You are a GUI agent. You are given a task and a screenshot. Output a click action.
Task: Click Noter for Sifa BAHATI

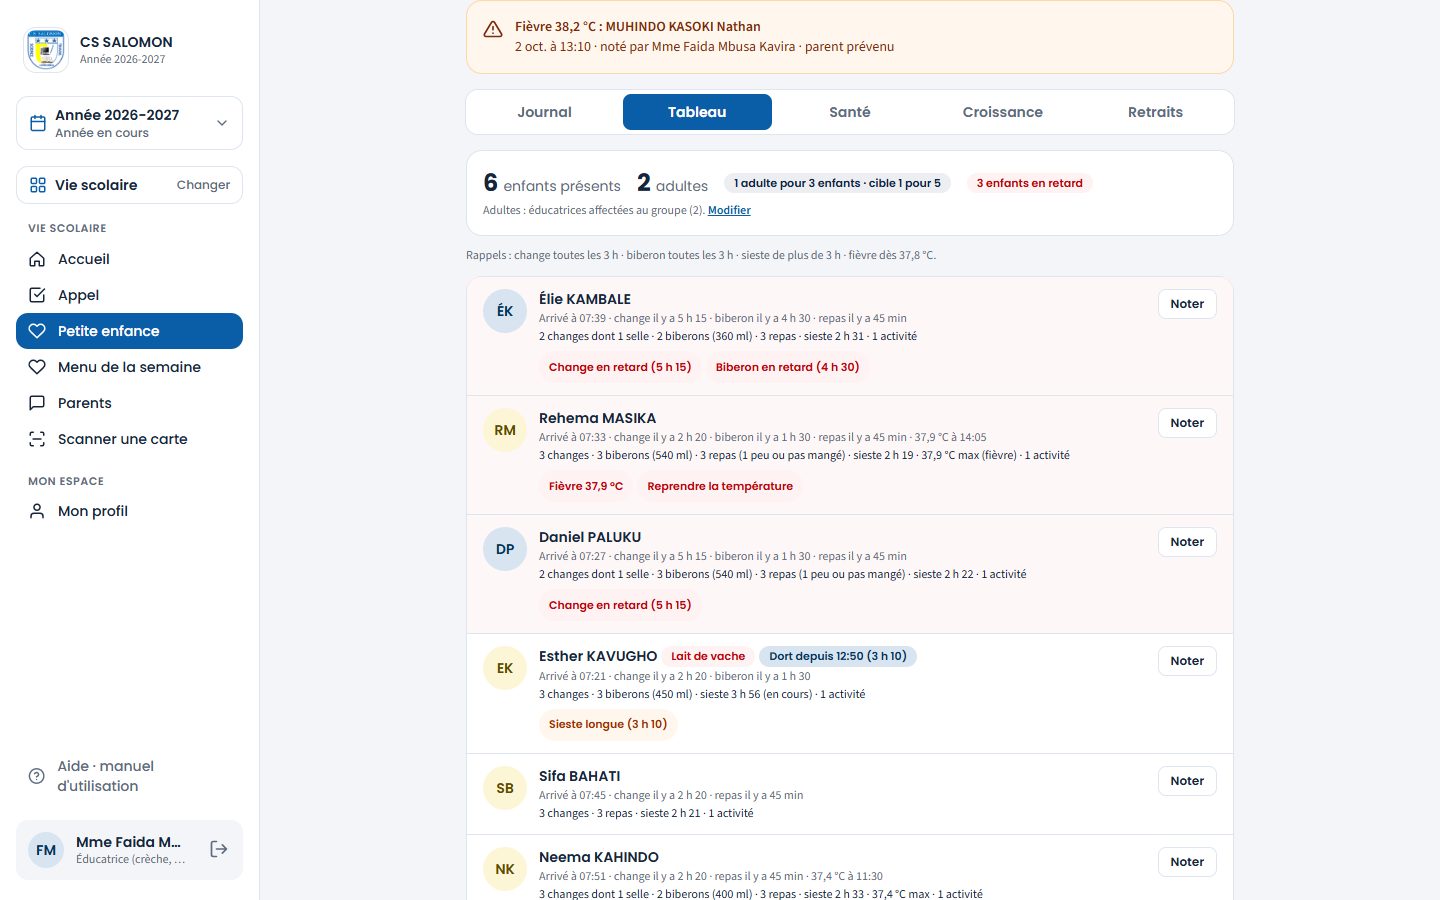point(1187,781)
